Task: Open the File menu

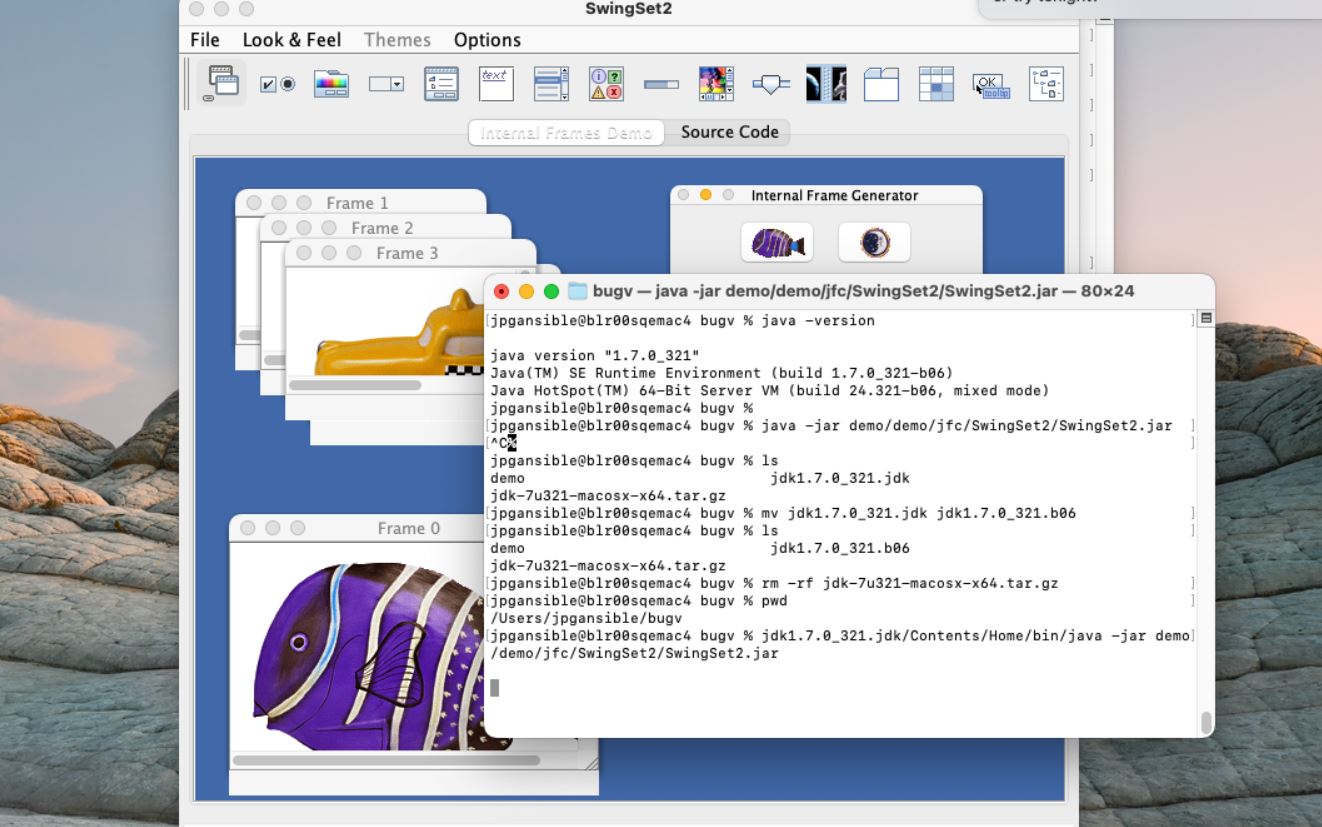Action: coord(205,40)
